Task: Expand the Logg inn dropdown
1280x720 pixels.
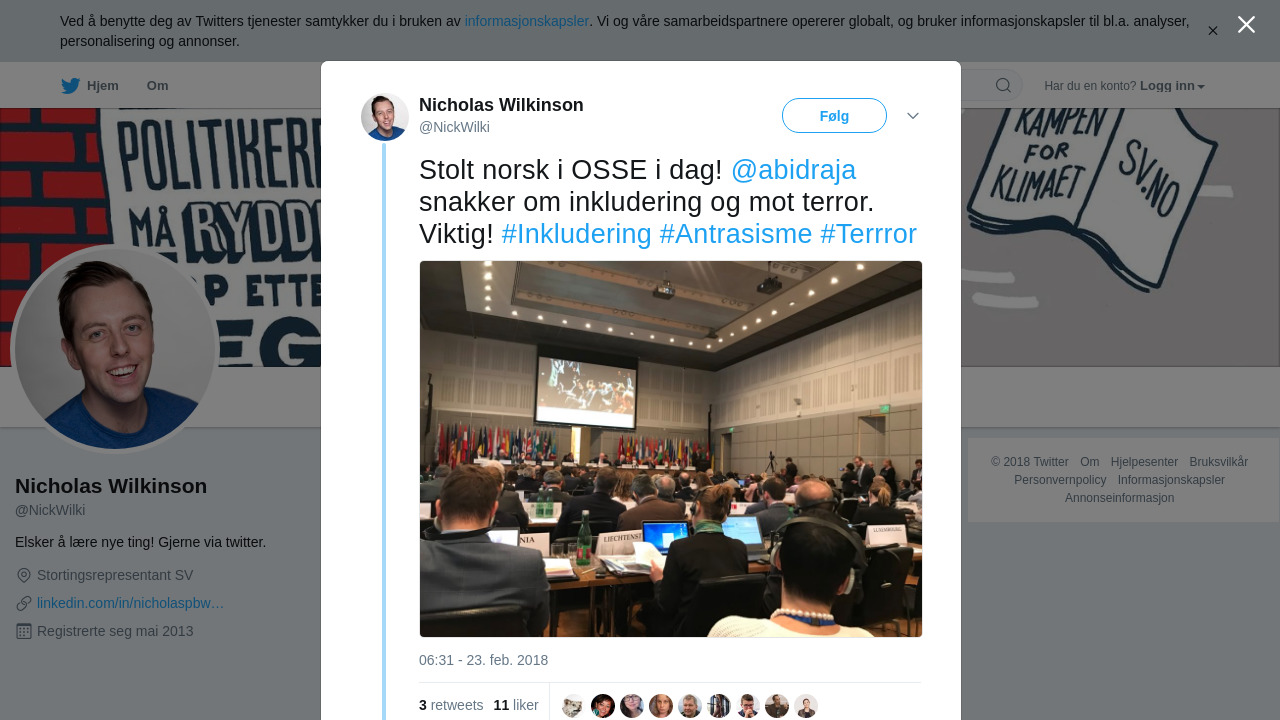Action: point(1172,86)
